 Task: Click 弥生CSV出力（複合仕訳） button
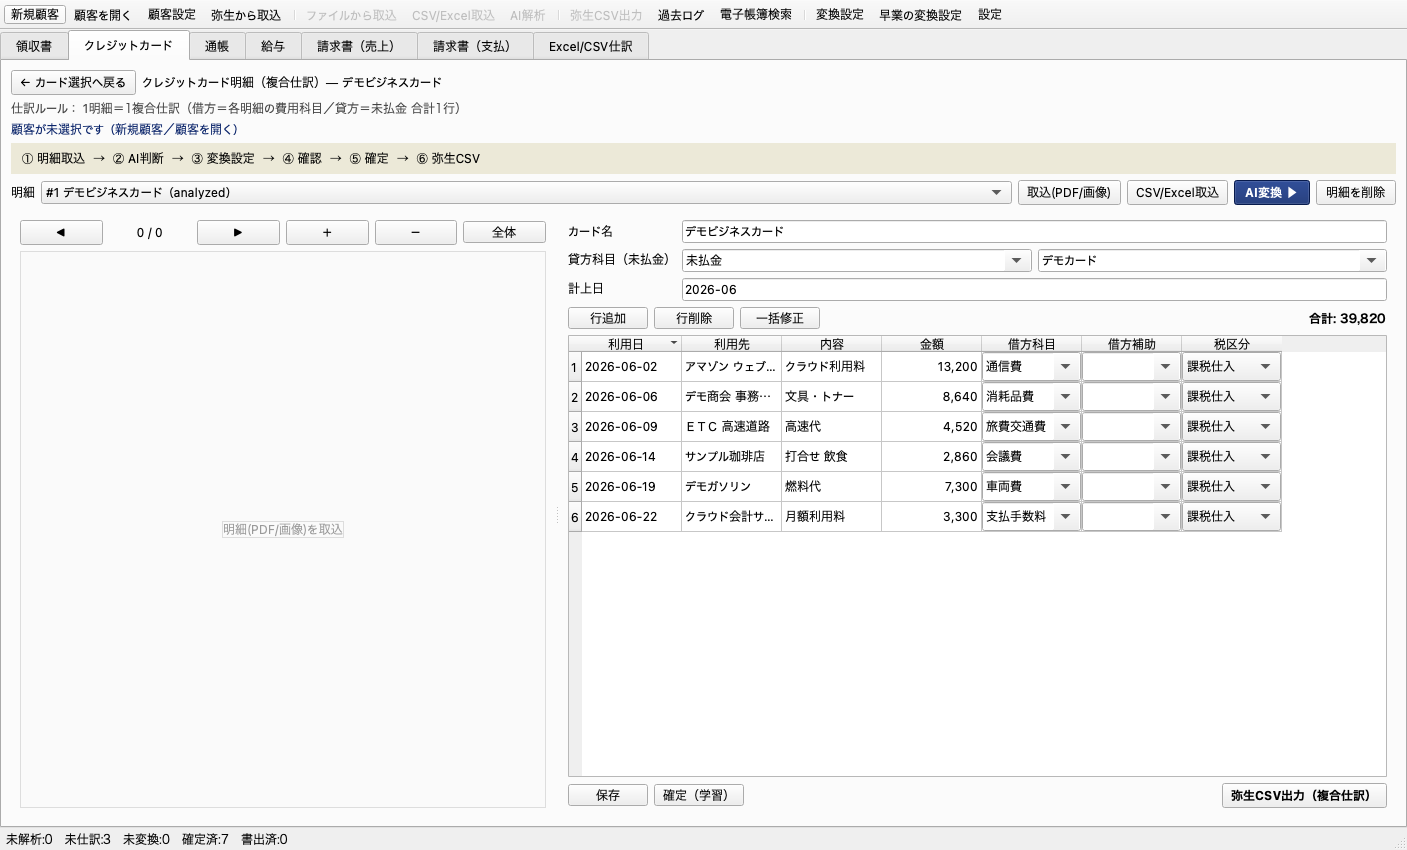tap(1304, 795)
